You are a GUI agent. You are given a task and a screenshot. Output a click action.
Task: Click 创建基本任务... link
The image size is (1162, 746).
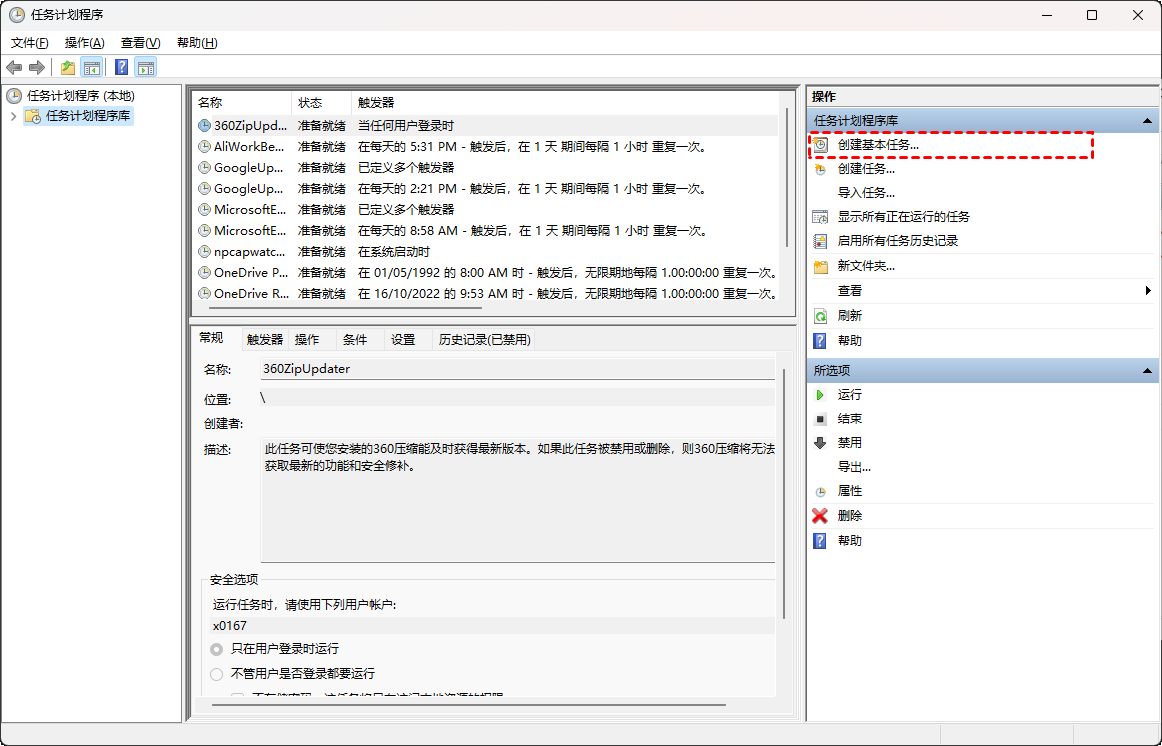pyautogui.click(x=878, y=145)
